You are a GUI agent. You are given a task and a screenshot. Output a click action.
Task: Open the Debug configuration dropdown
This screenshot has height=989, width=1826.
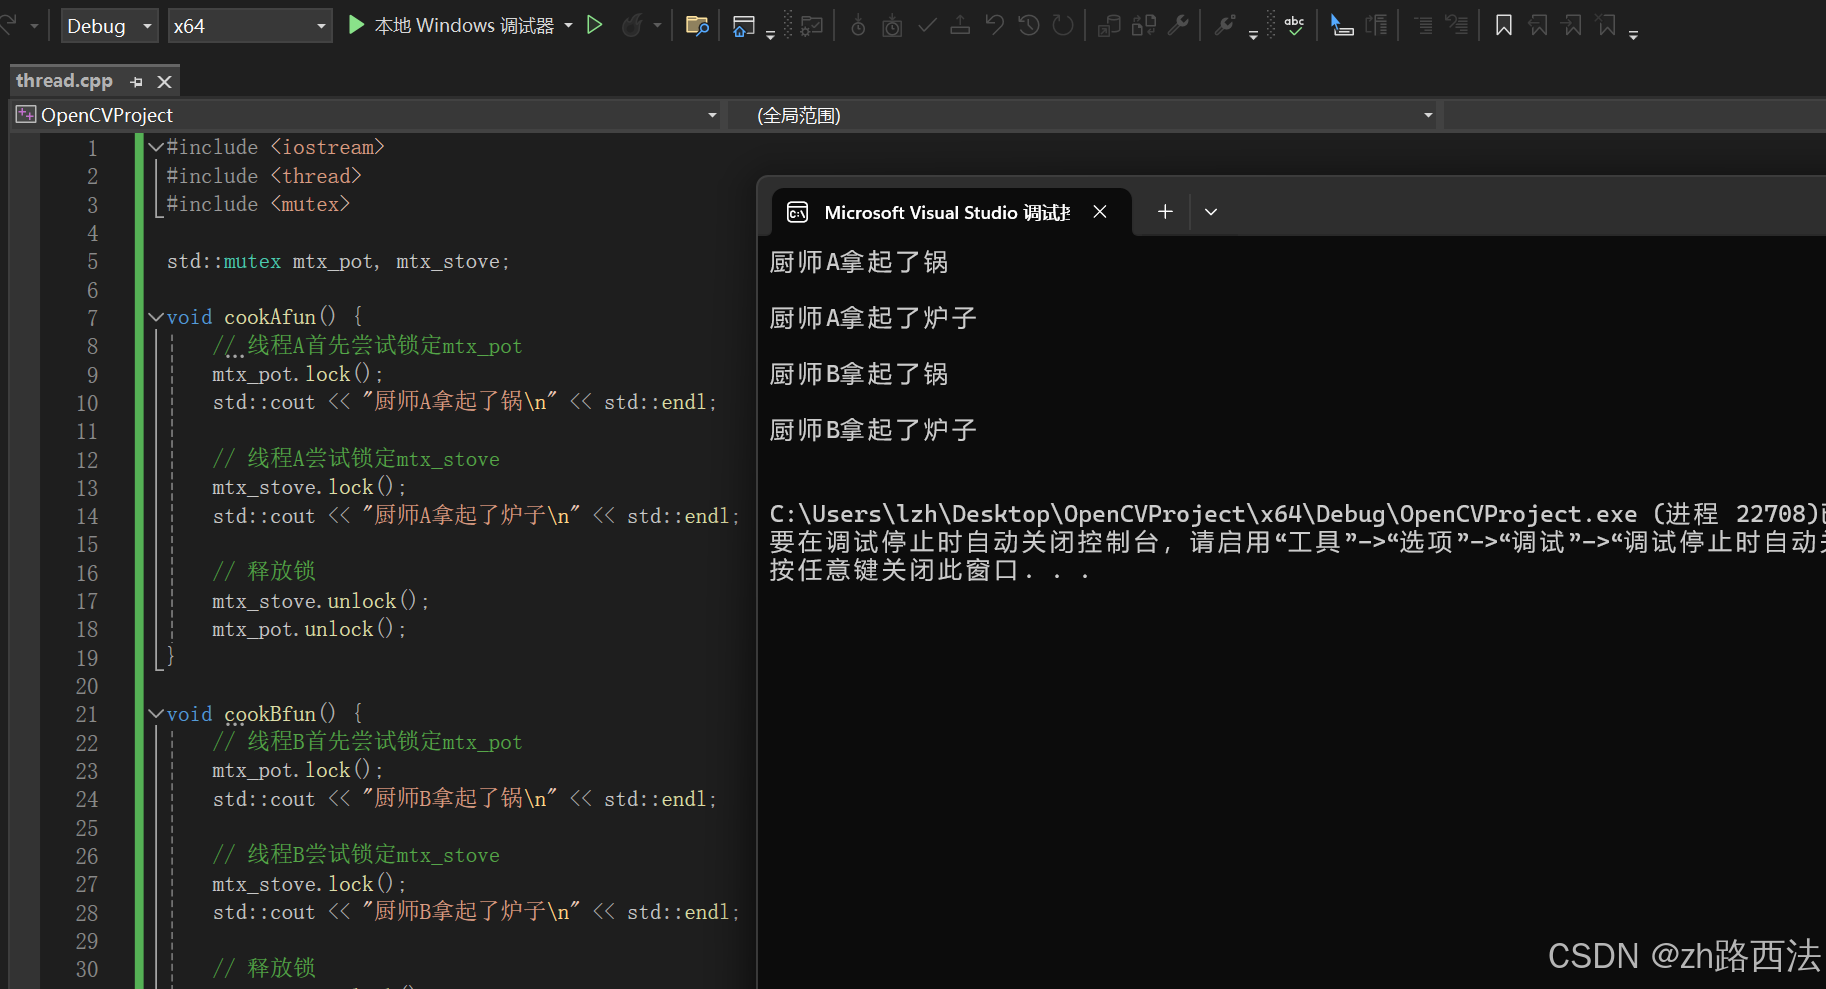click(109, 26)
